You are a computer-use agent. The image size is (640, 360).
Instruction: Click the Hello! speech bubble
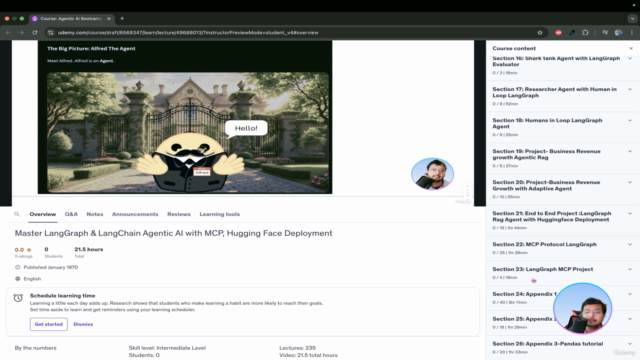[x=246, y=129]
